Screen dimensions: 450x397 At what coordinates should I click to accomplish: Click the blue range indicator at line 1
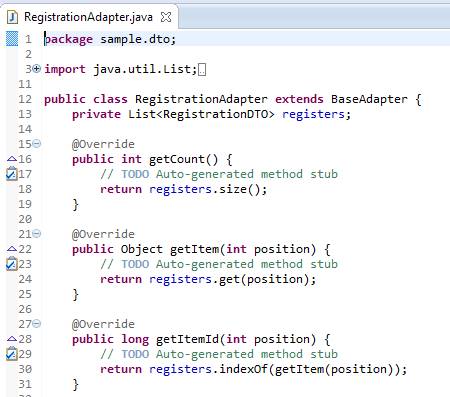click(12, 39)
